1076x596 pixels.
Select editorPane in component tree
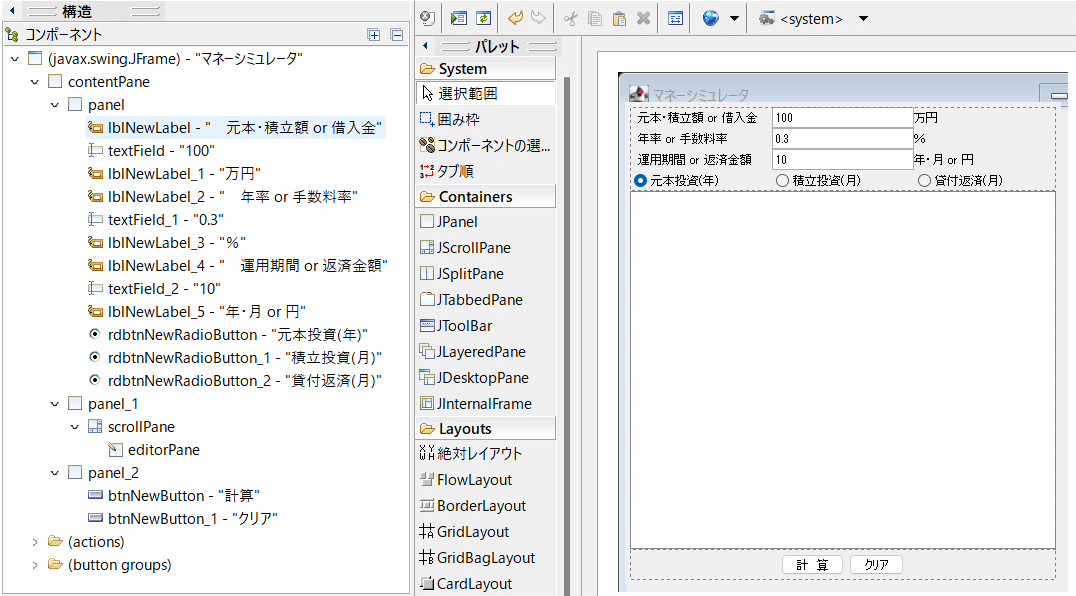coord(154,450)
